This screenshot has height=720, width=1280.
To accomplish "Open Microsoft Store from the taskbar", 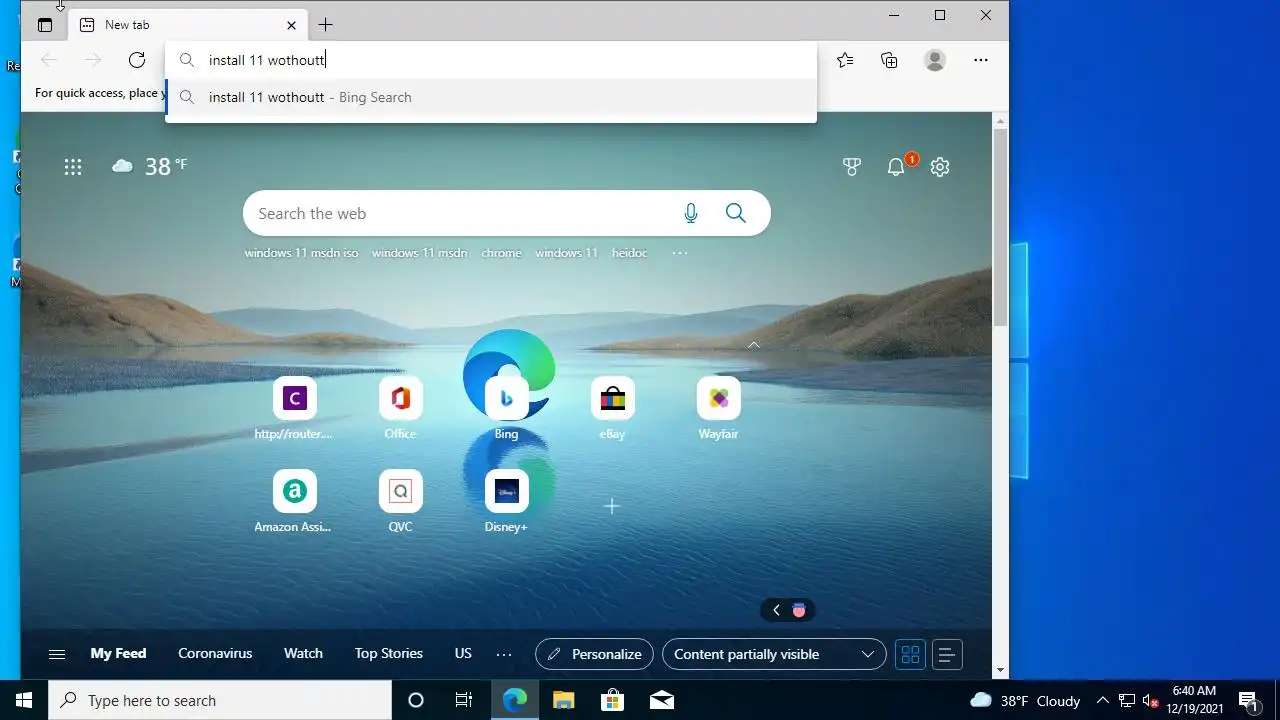I will coord(612,700).
